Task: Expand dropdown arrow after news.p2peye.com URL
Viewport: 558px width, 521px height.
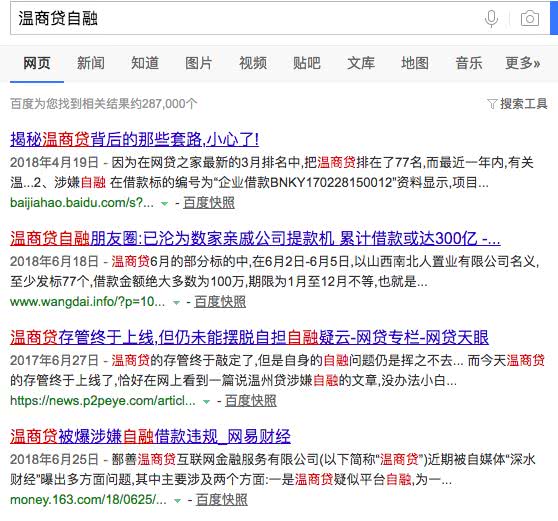Action: click(206, 401)
